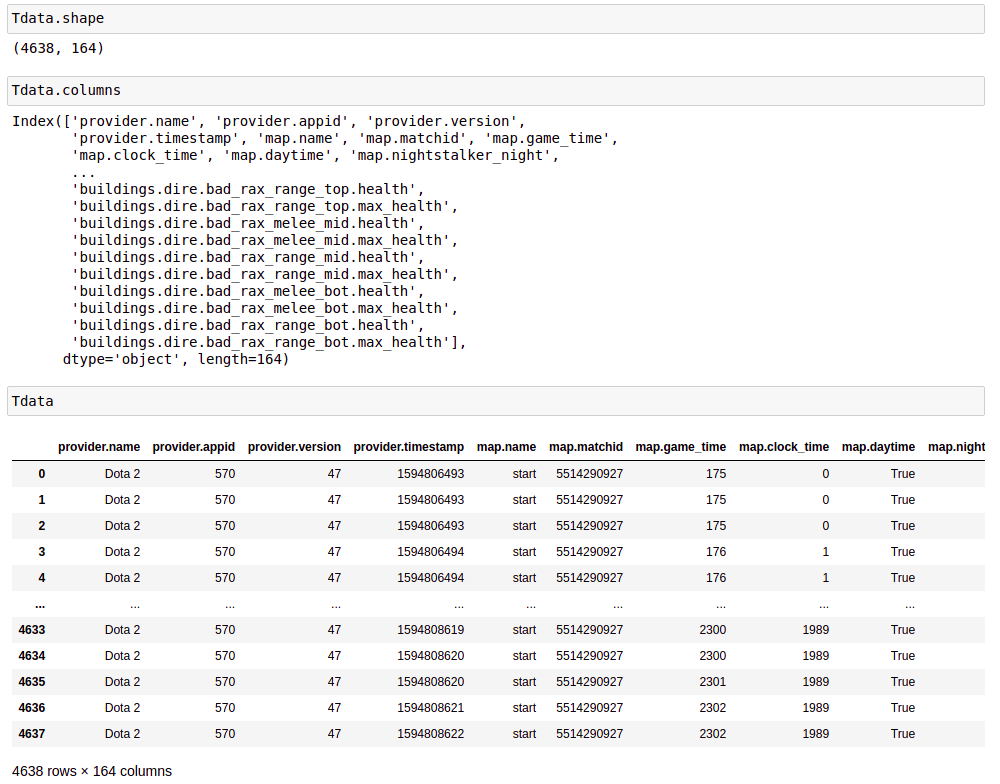Select the provider.appid column header
This screenshot has height=784, width=1000.
click(x=194, y=447)
